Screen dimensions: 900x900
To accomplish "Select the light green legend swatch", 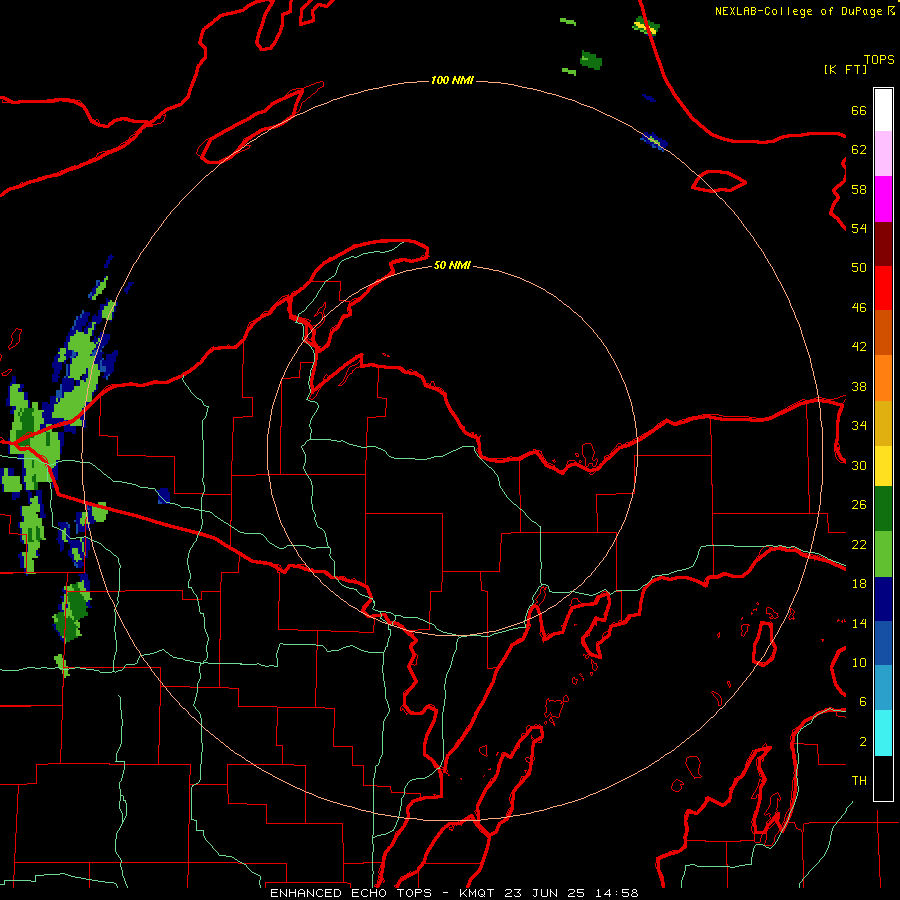I will (883, 554).
